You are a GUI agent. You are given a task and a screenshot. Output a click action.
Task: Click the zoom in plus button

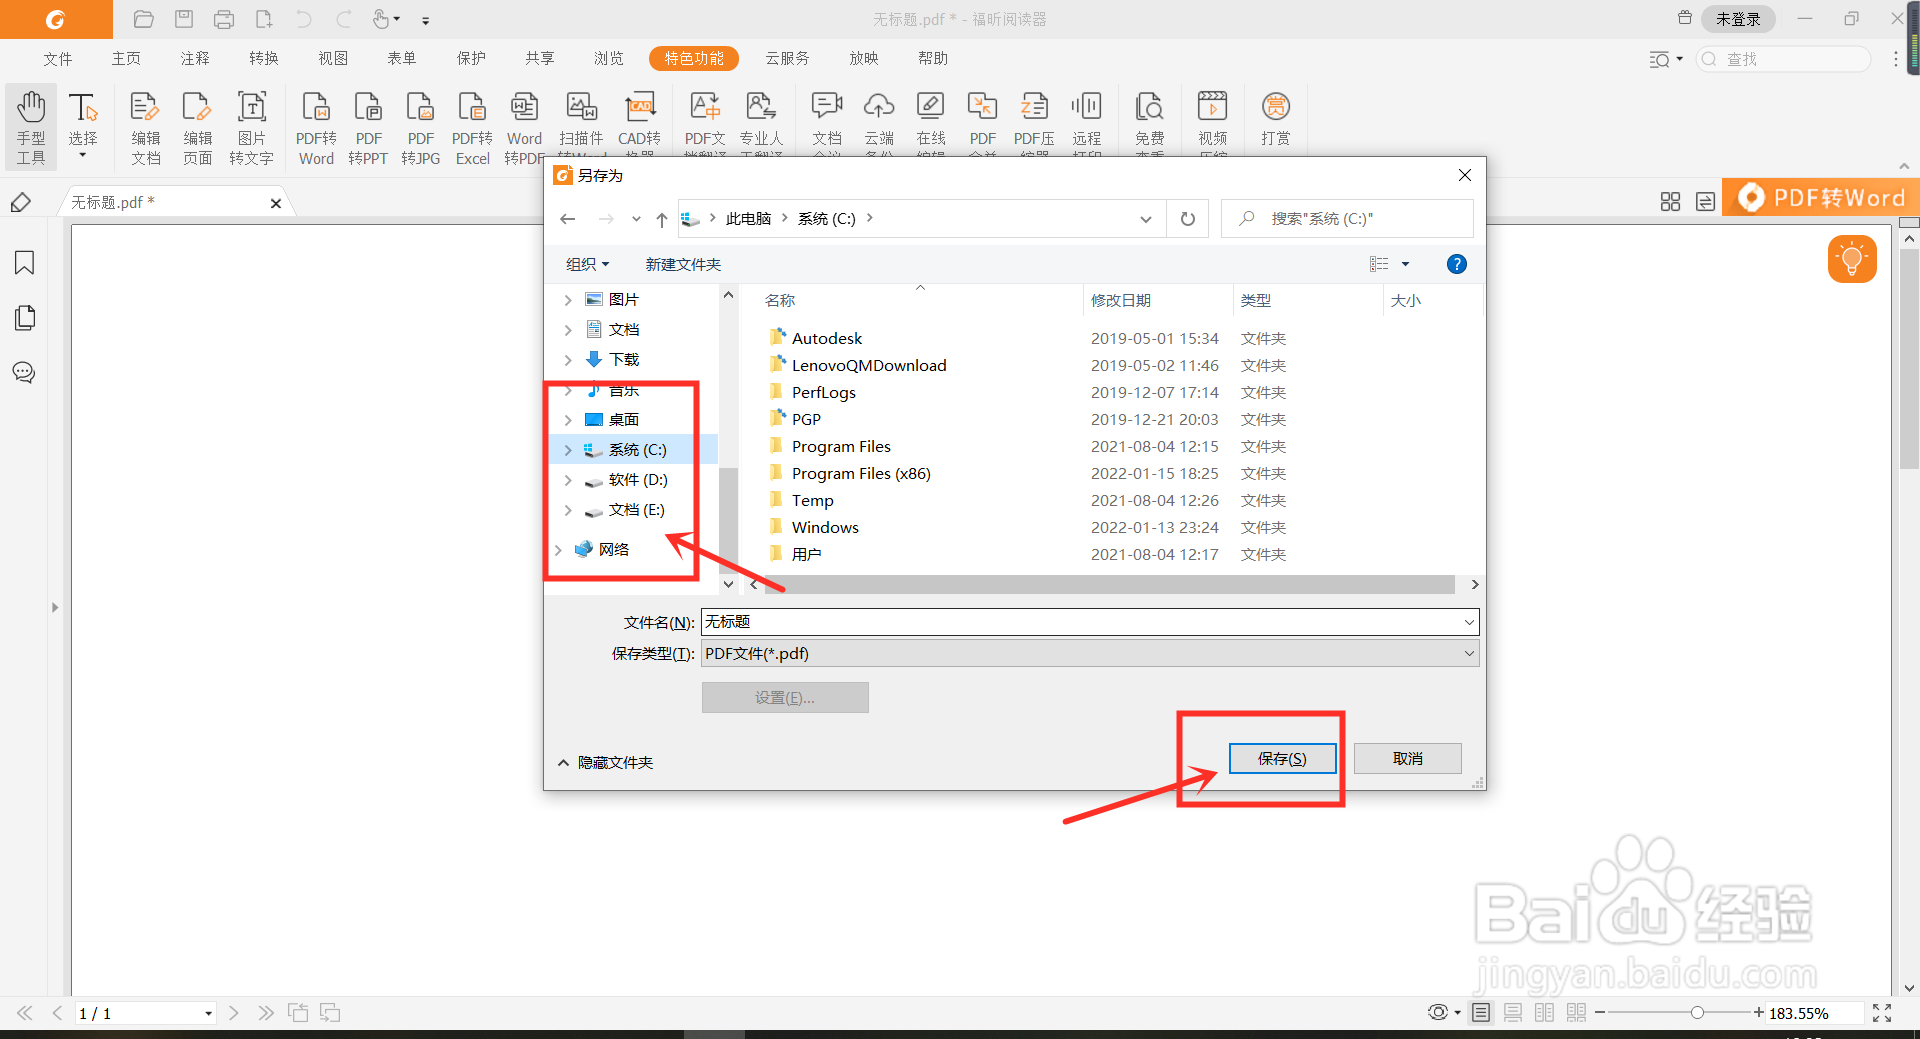[x=1758, y=1013]
